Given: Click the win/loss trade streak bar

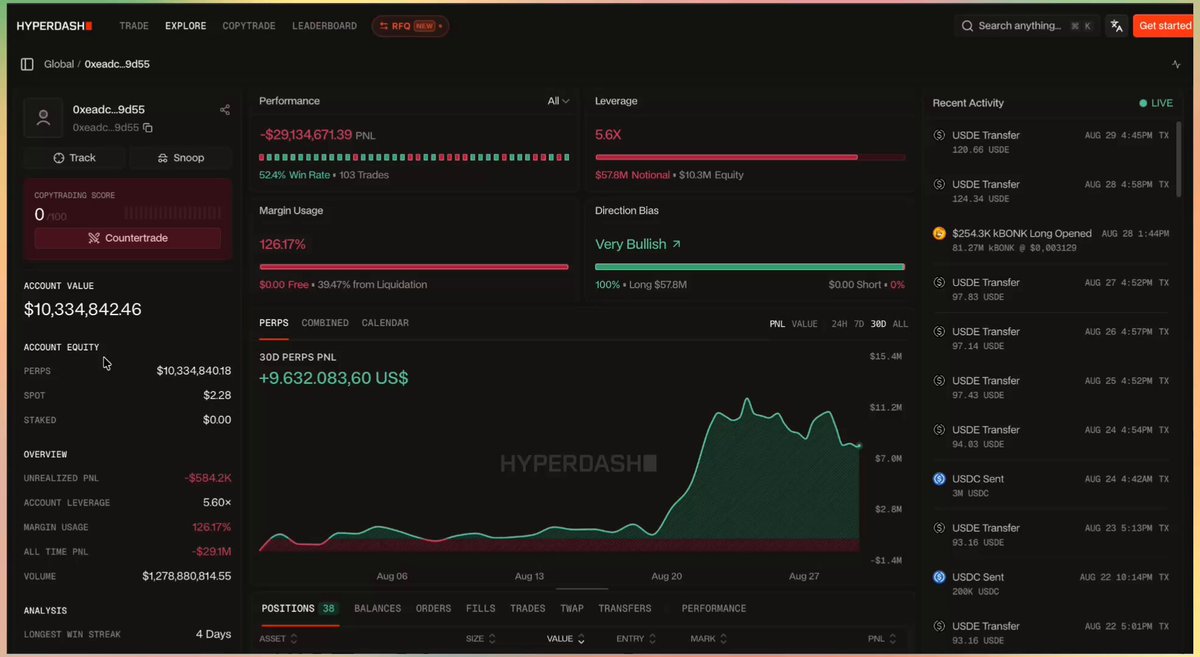Looking at the screenshot, I should pyautogui.click(x=414, y=157).
